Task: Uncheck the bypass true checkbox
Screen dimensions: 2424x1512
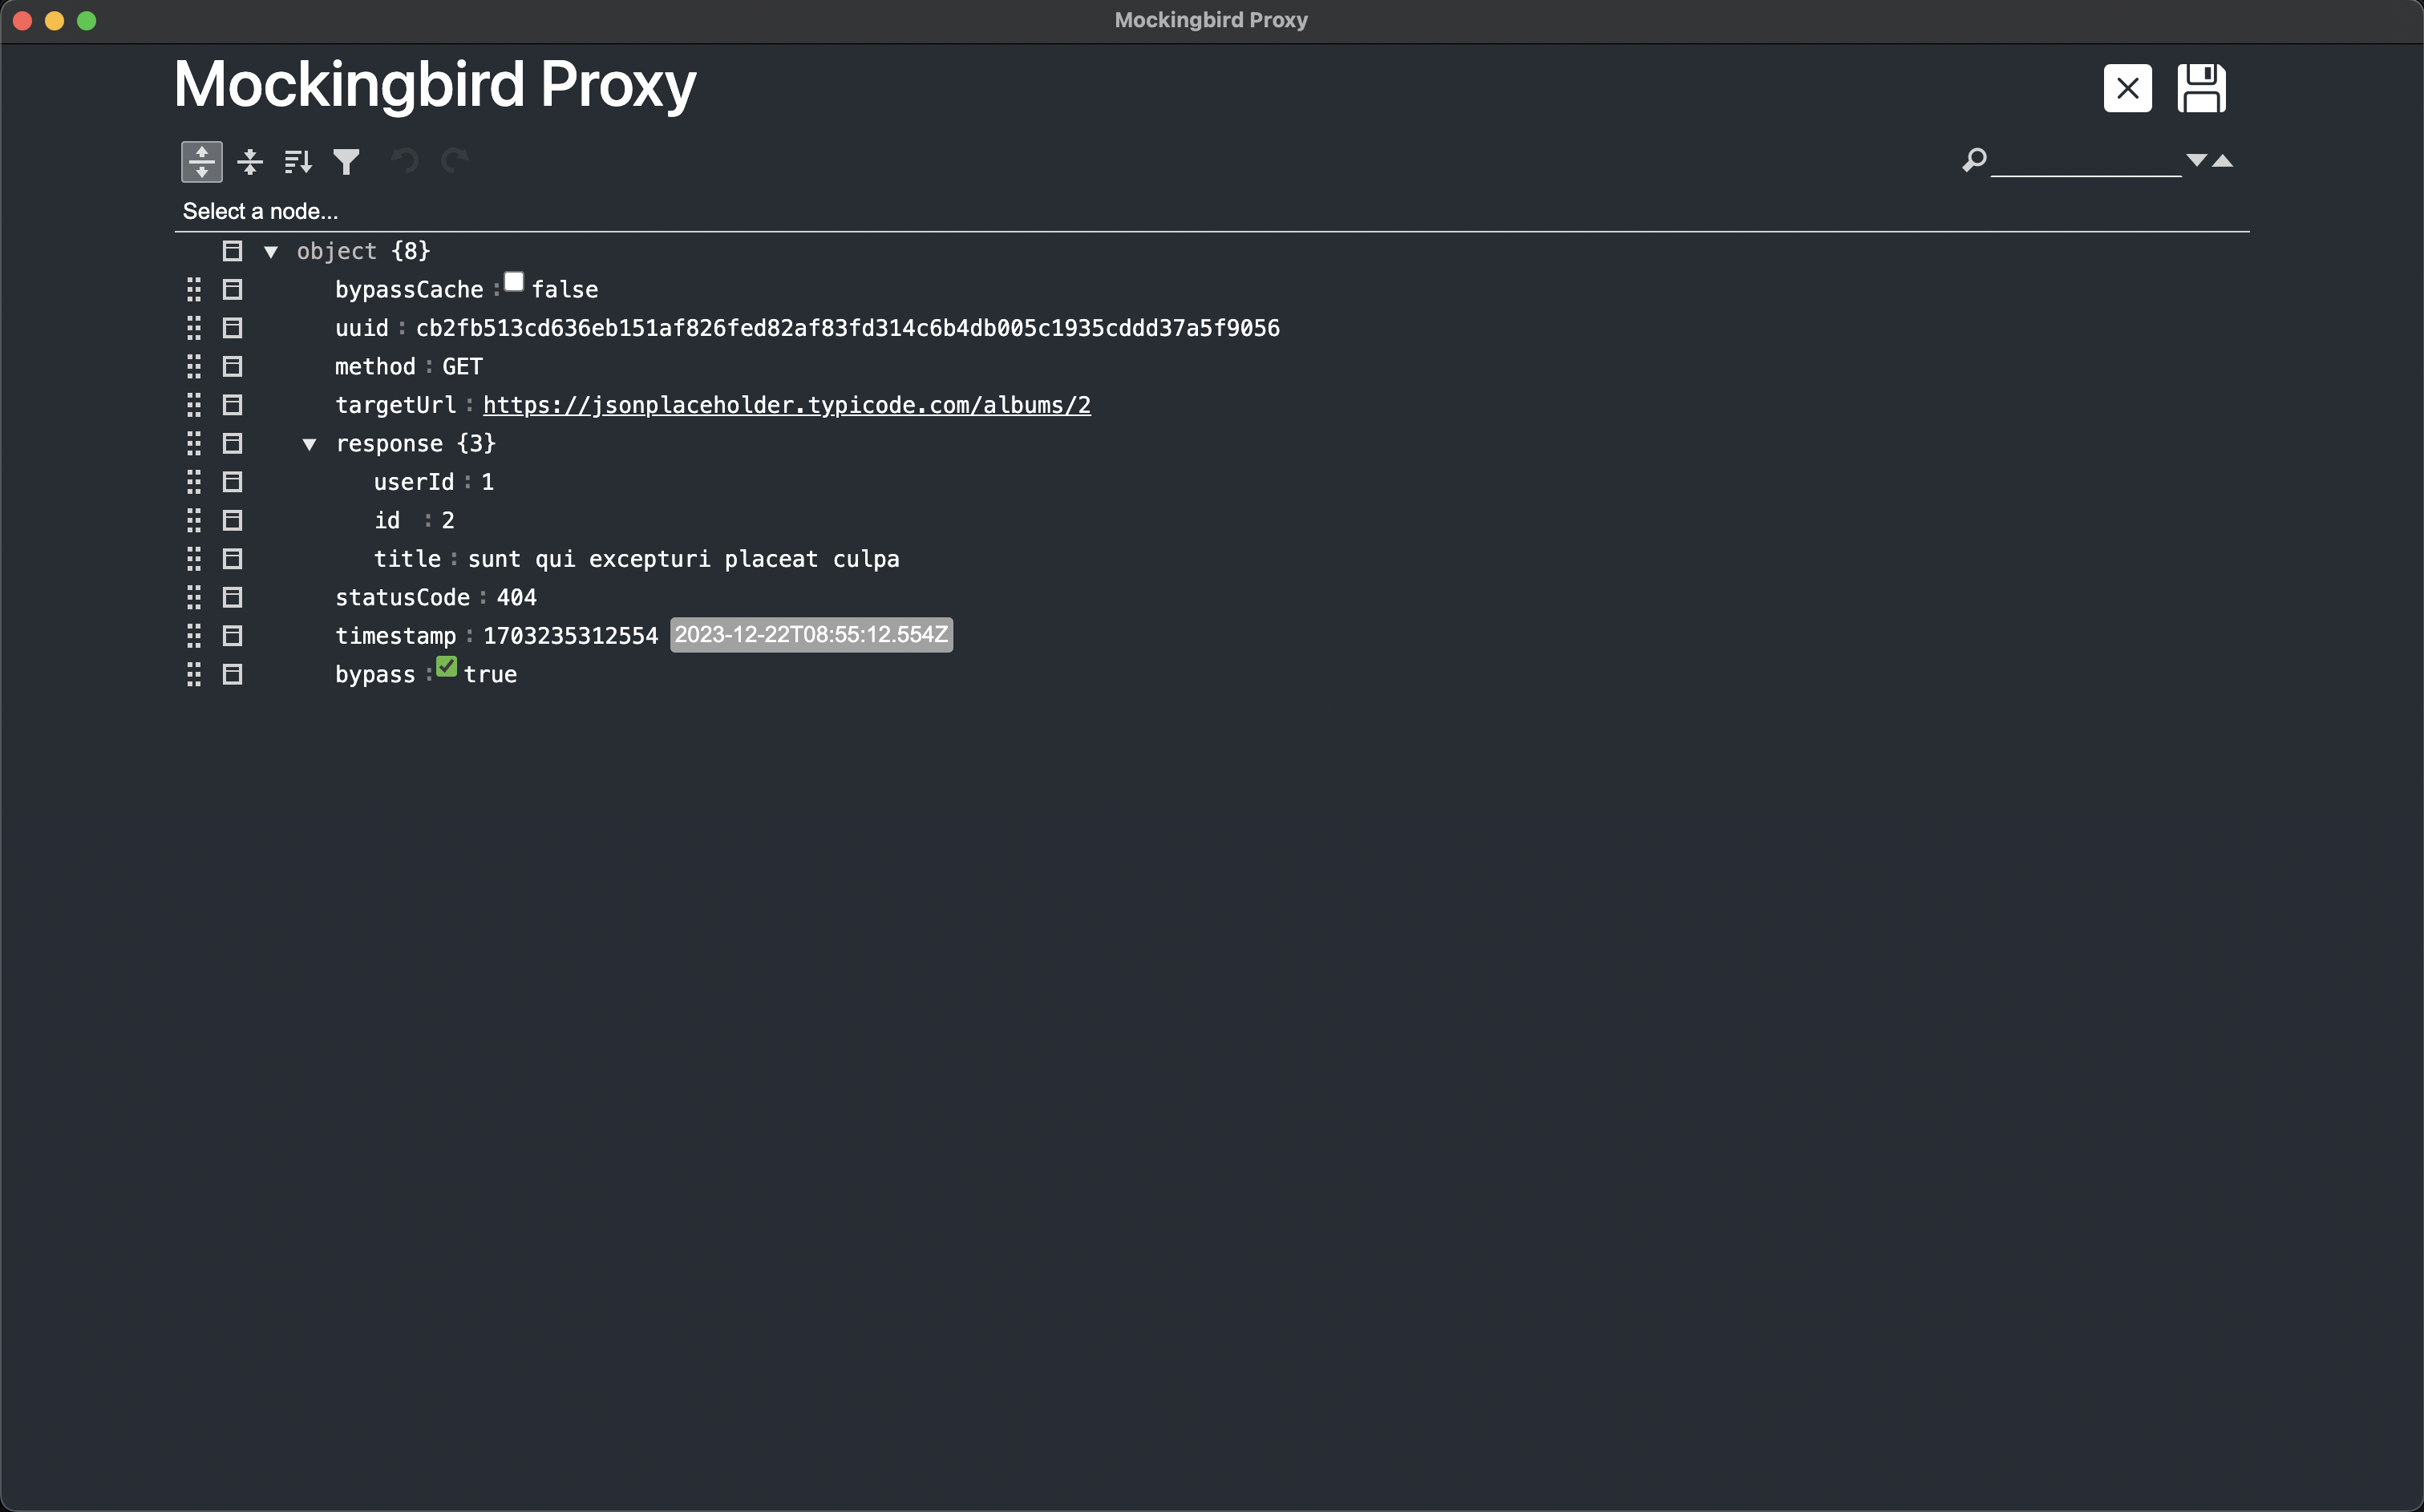Action: [447, 667]
